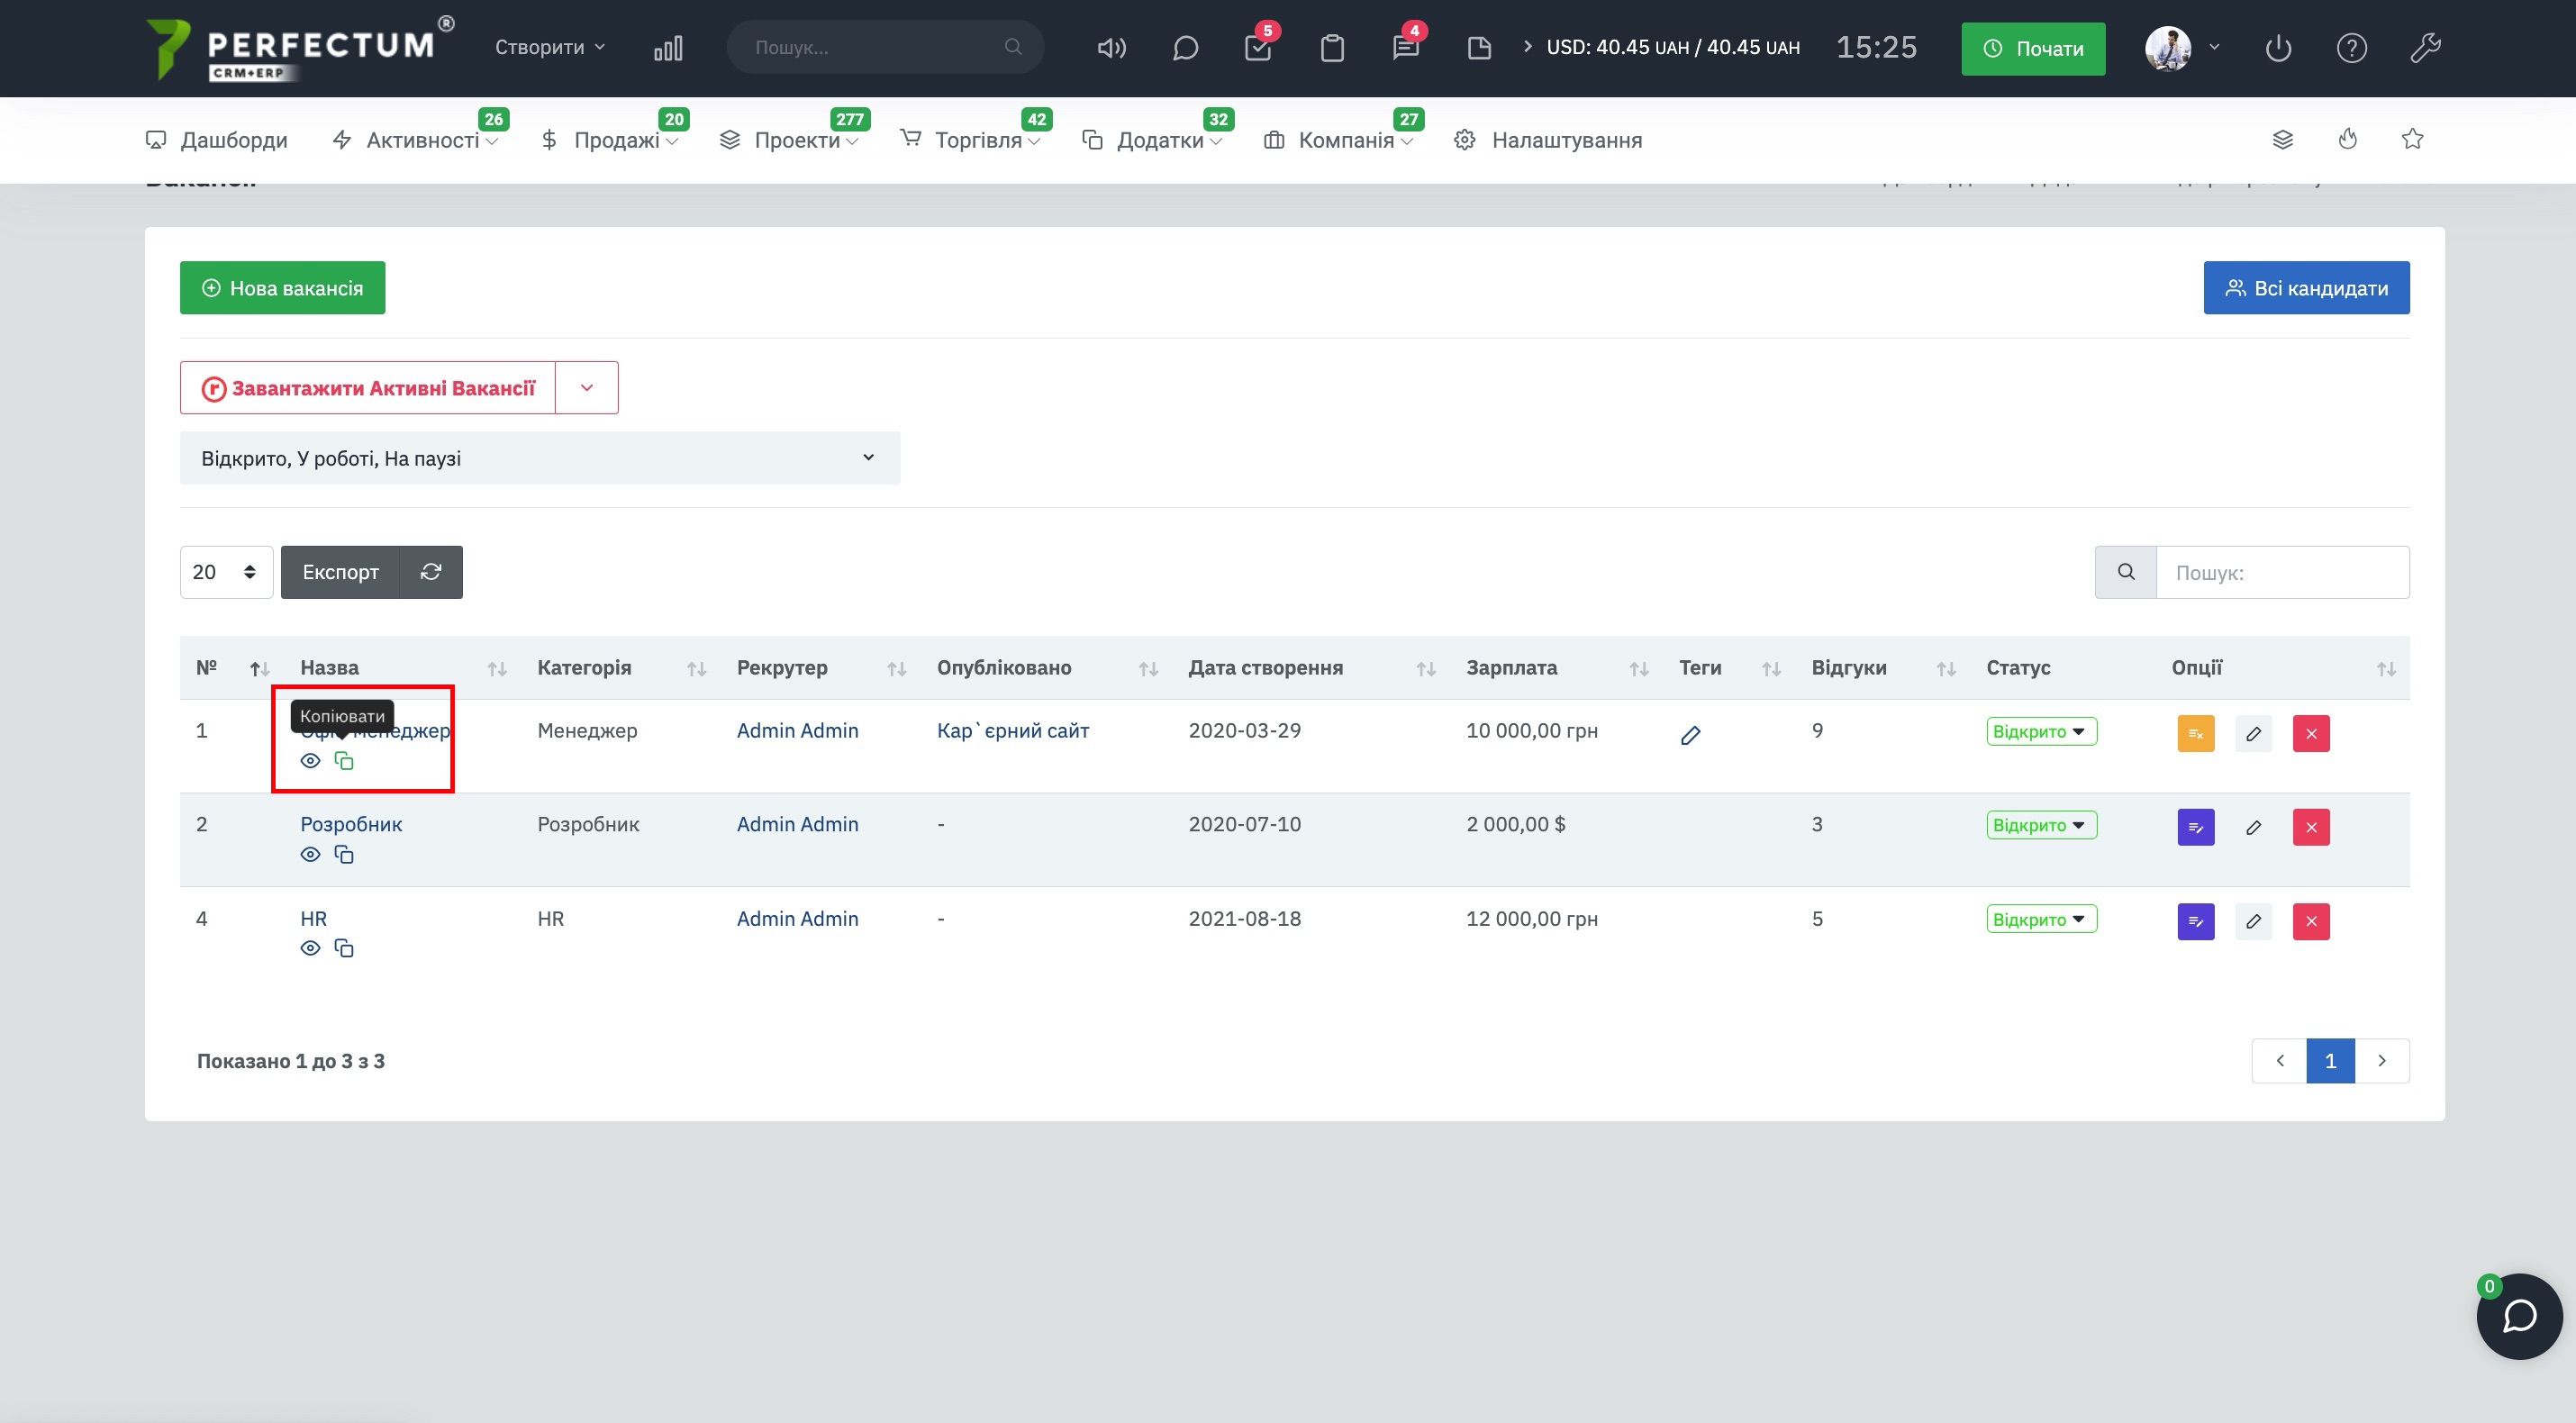This screenshot has width=2576, height=1423.
Task: Copy the Офіс менеджер vacancy
Action: click(x=344, y=761)
